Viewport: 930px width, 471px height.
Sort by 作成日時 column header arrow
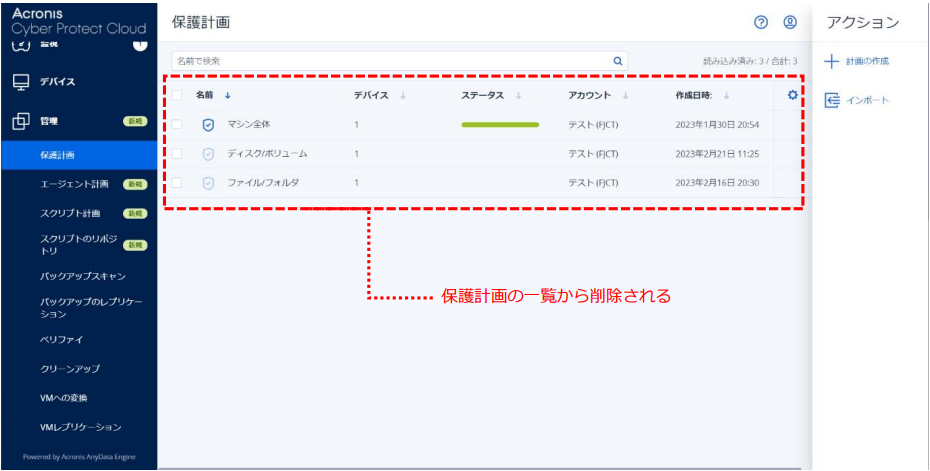(x=726, y=96)
